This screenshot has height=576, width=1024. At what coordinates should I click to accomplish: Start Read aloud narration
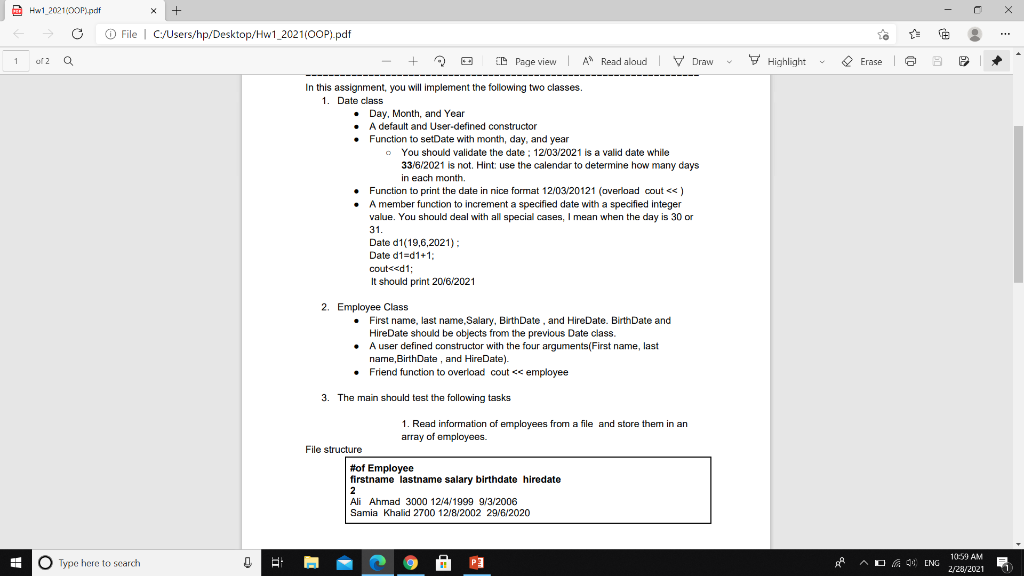(615, 61)
